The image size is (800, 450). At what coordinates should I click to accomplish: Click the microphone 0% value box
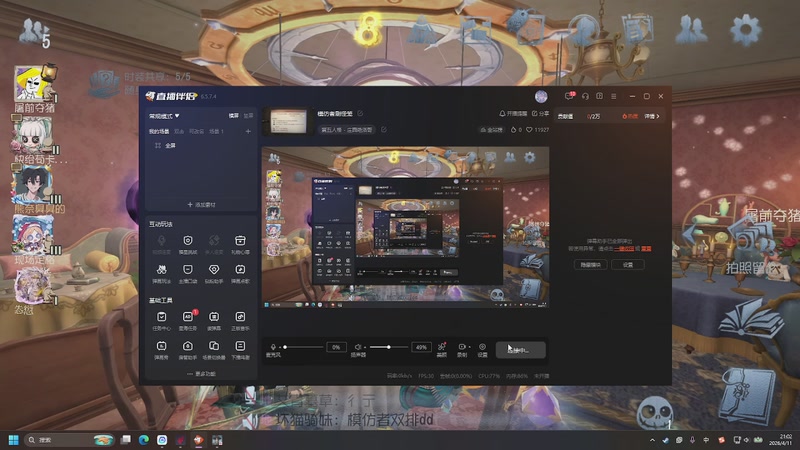[x=336, y=347]
